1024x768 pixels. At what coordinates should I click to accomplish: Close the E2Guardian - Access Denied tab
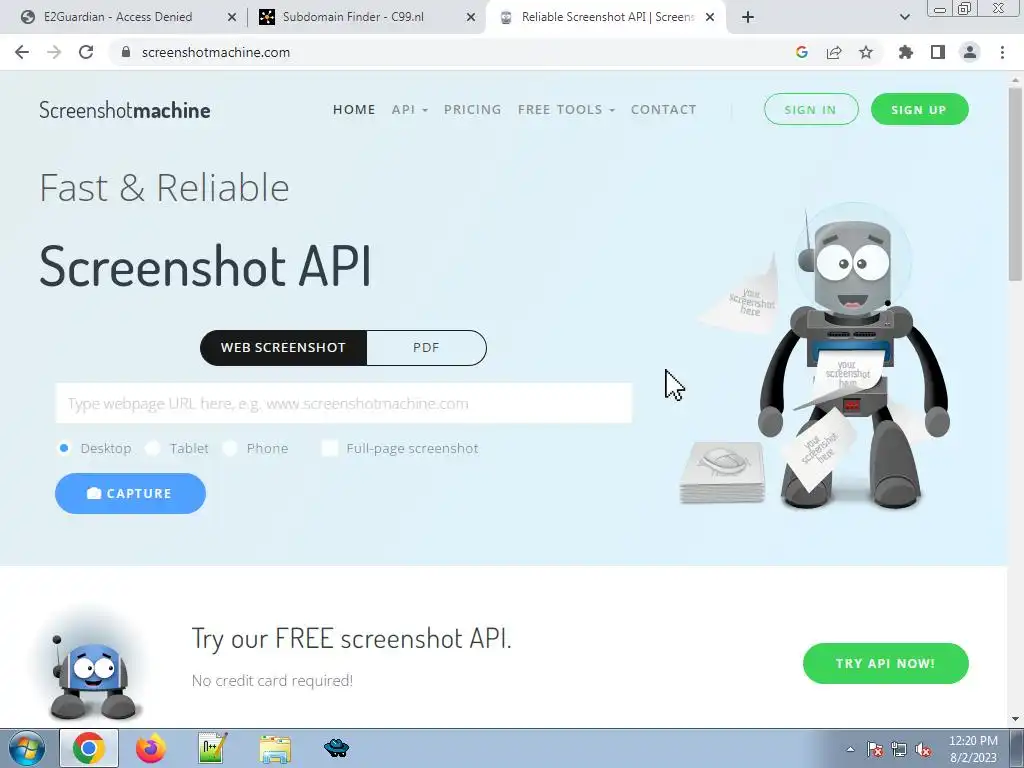click(x=232, y=17)
